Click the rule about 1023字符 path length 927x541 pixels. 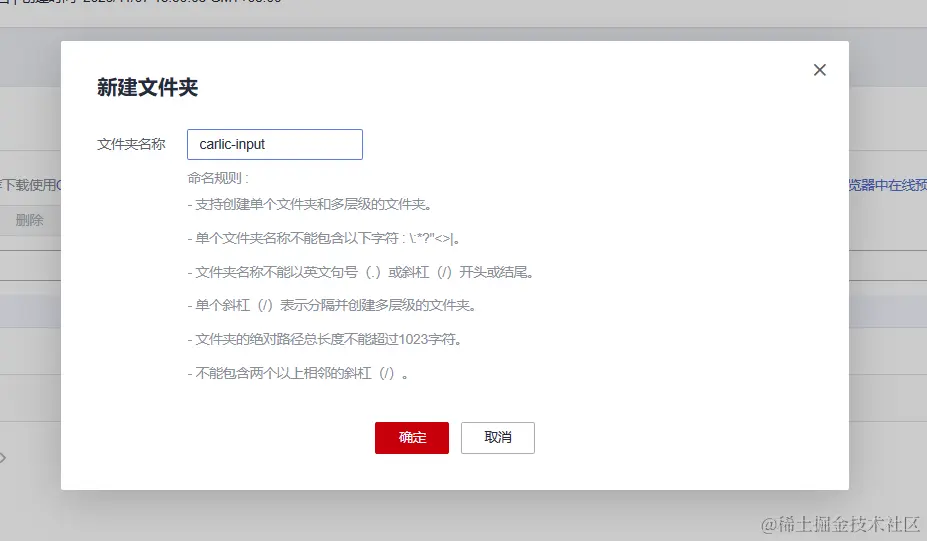(325, 339)
